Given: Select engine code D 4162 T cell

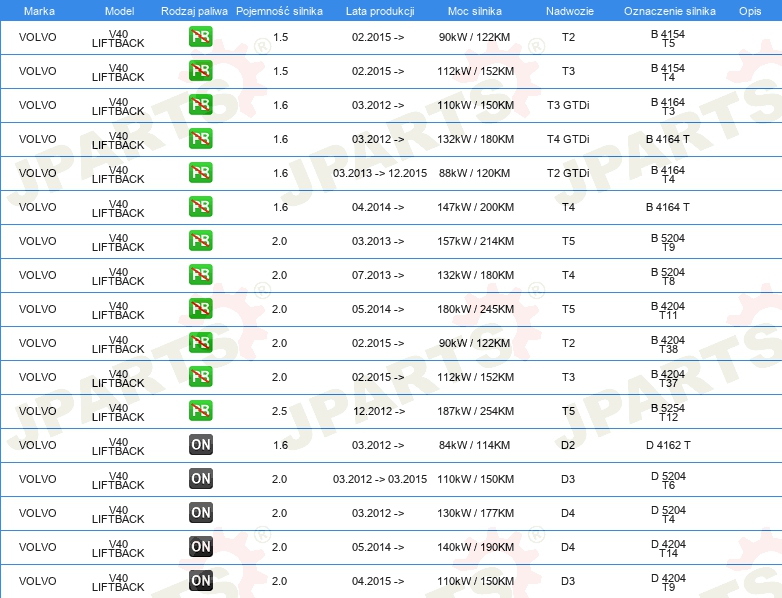Looking at the screenshot, I should pyautogui.click(x=668, y=445).
